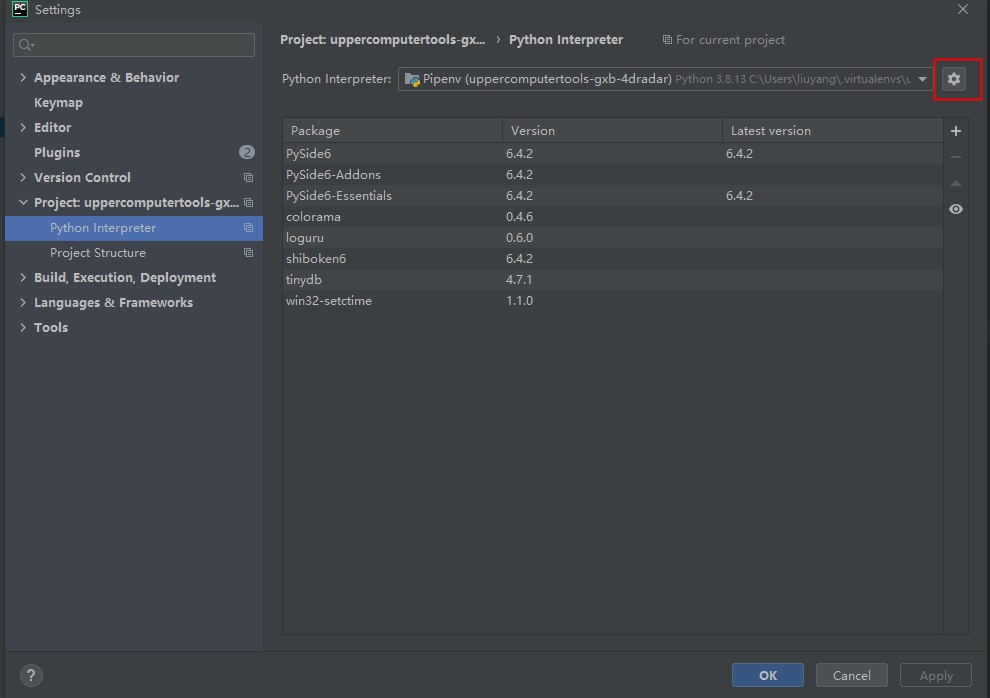990x698 pixels.
Task: Click latest version 6.4.2 in PySide6-Essentials row
Action: [x=739, y=196]
